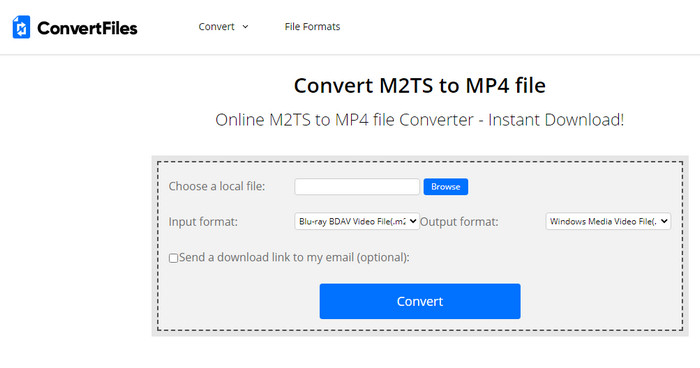This screenshot has width=700, height=368.
Task: Go to File Formats page
Action: (312, 27)
